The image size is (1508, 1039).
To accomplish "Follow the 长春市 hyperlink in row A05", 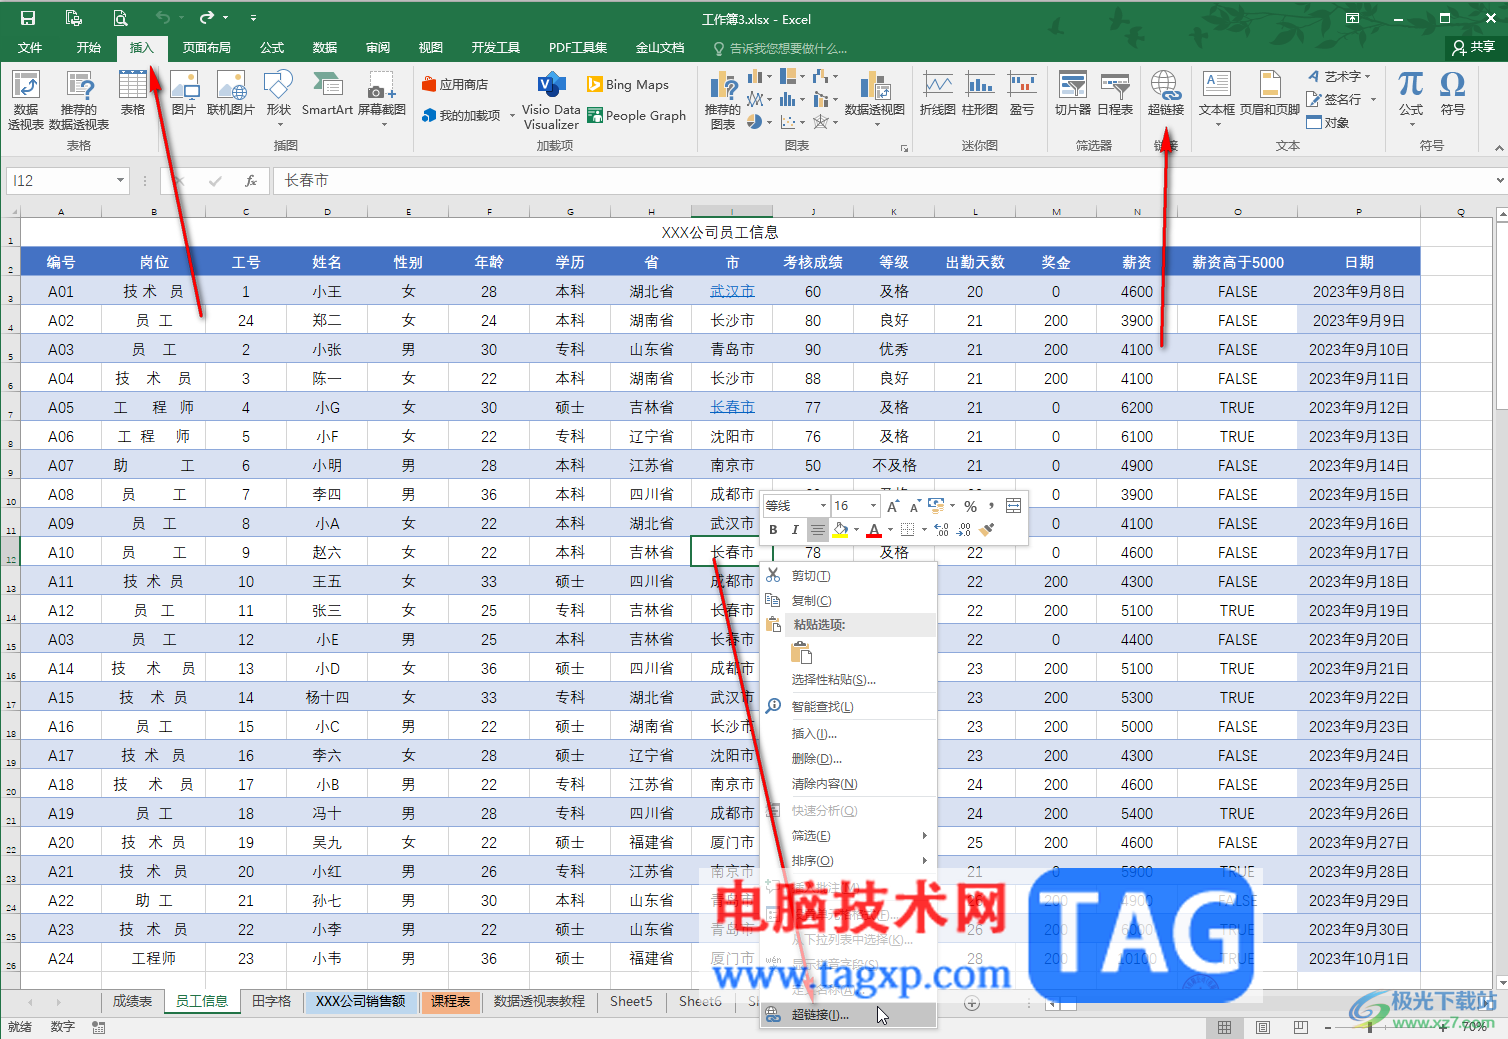I will [x=732, y=408].
